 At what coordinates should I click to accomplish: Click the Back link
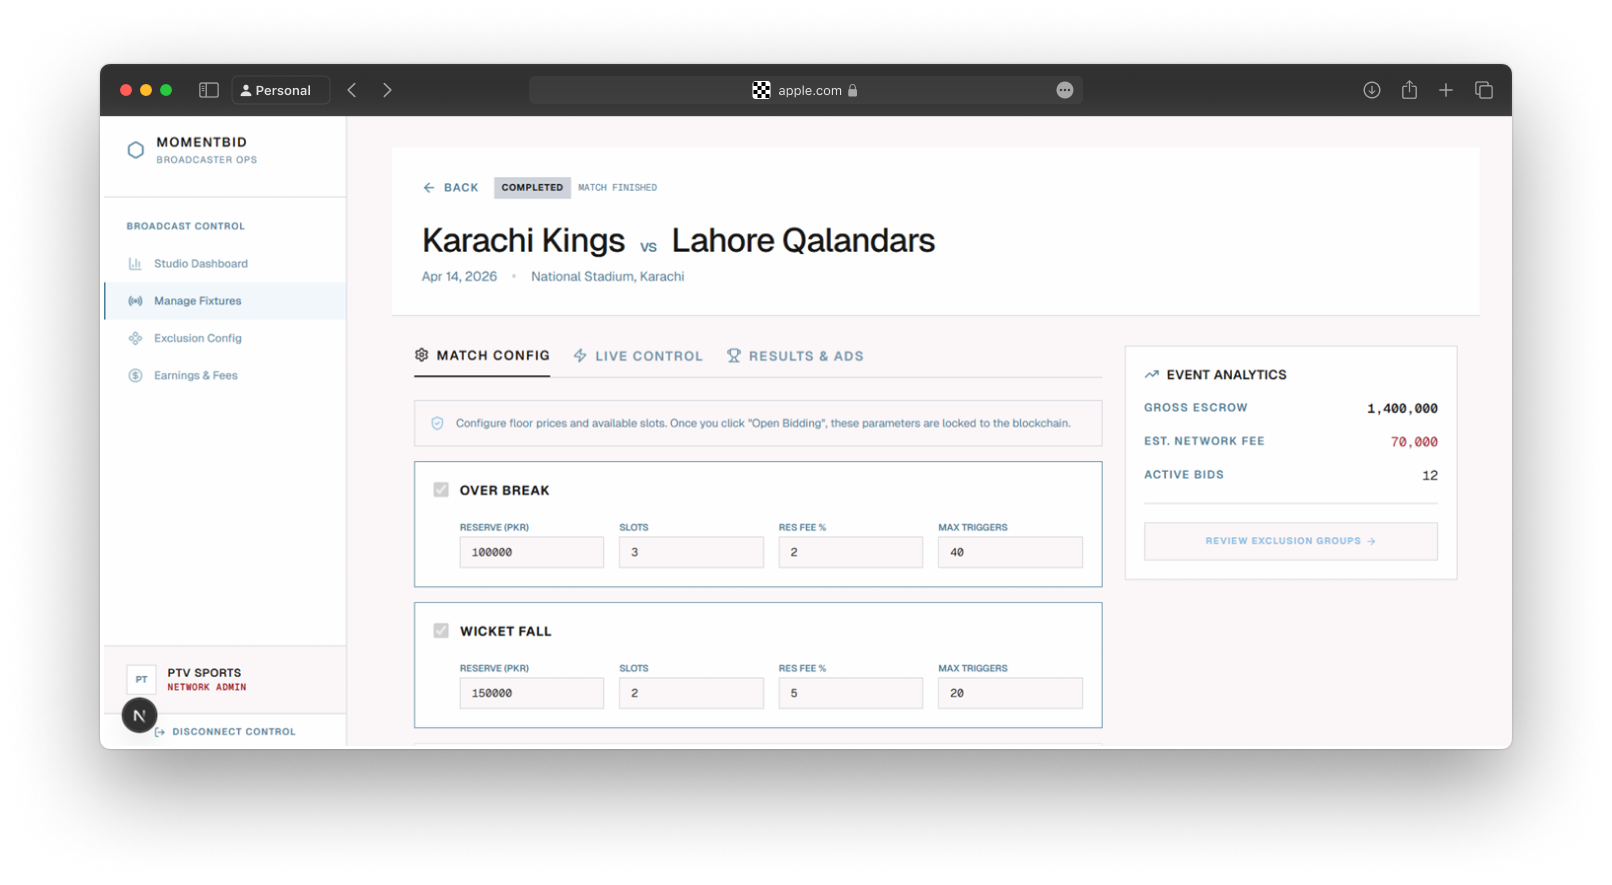click(x=450, y=188)
